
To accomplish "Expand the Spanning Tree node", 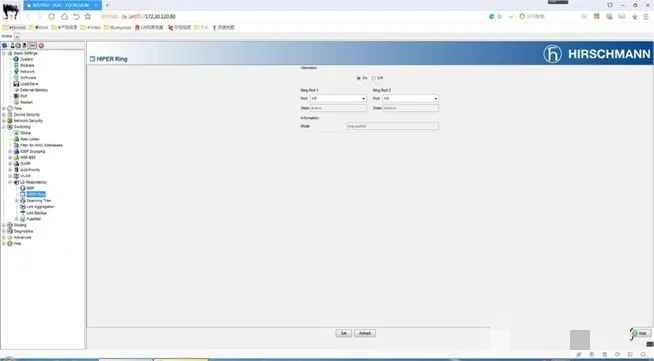I will 17,201.
